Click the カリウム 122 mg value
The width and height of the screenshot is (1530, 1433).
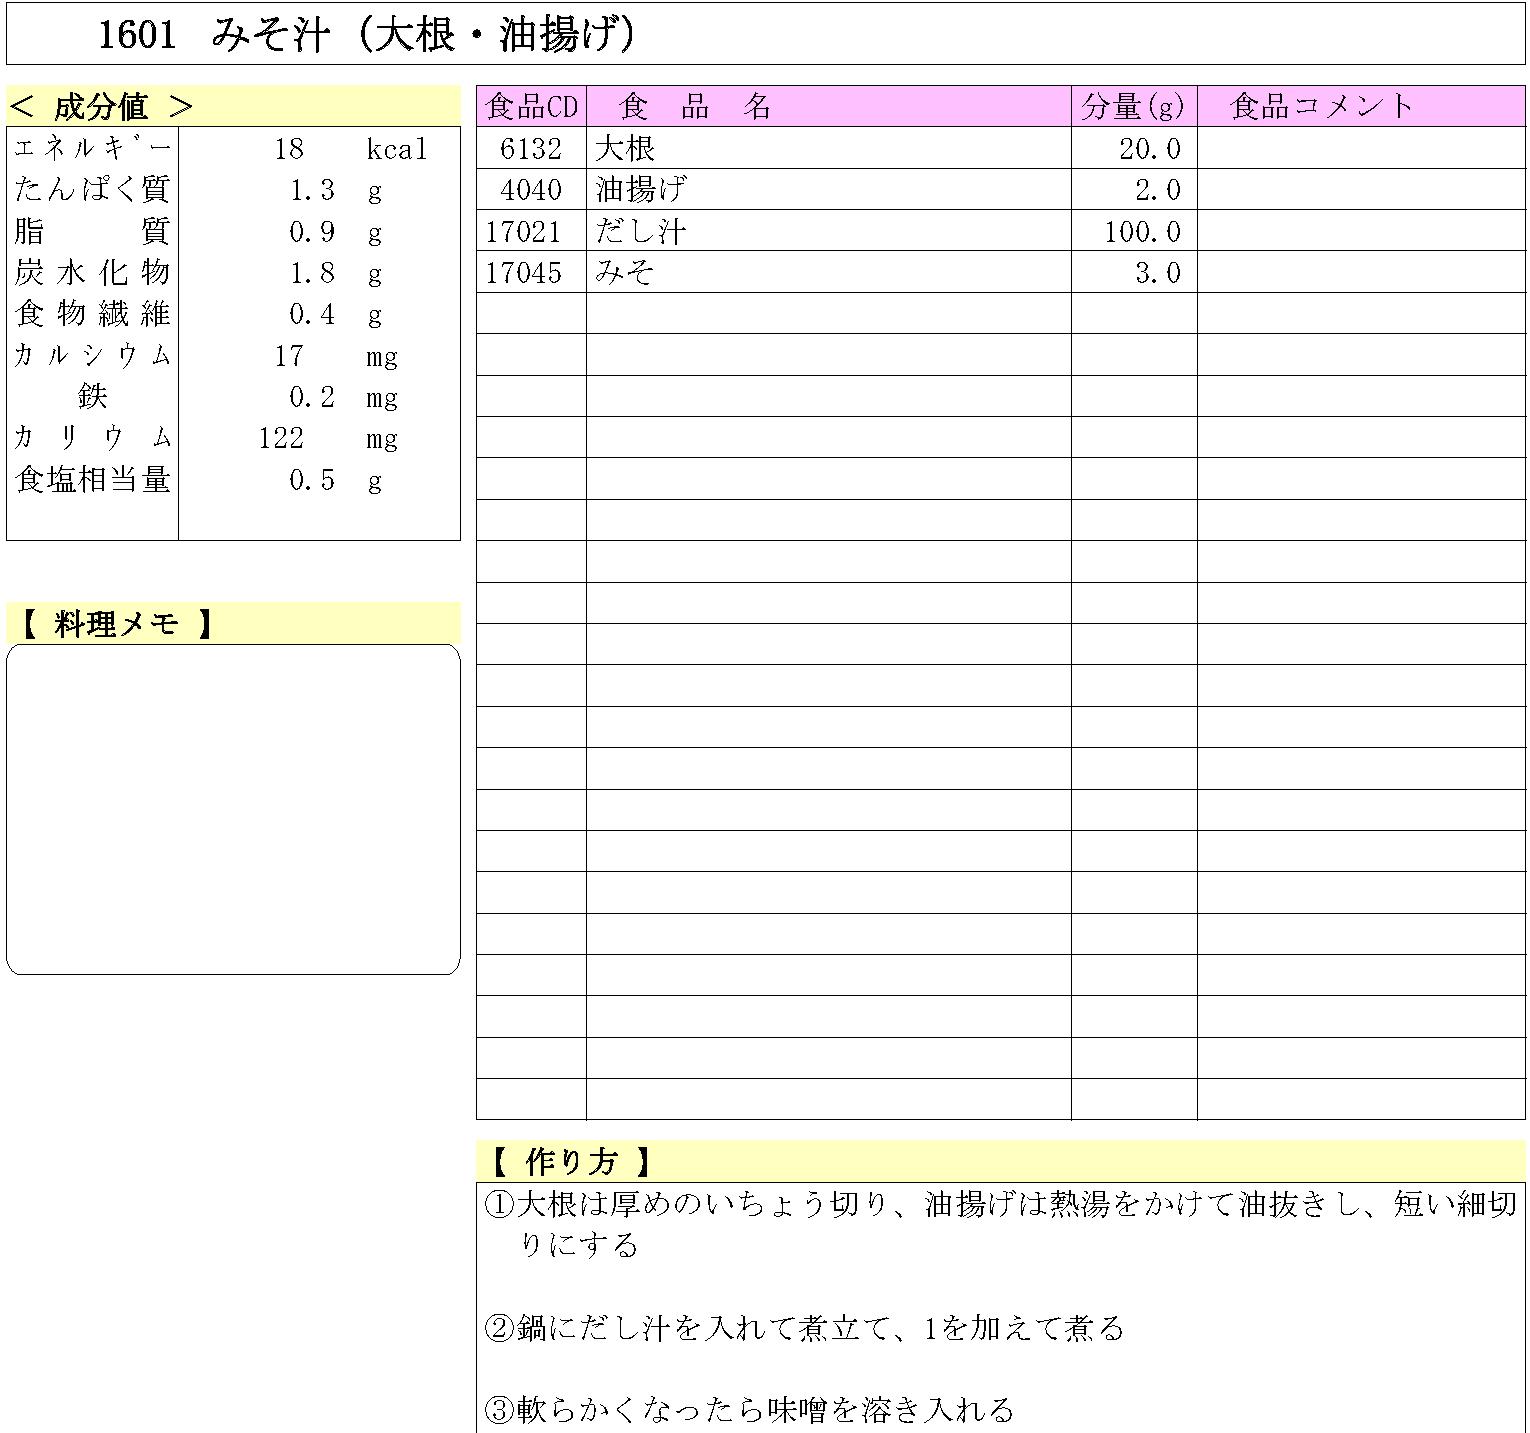click(x=281, y=438)
